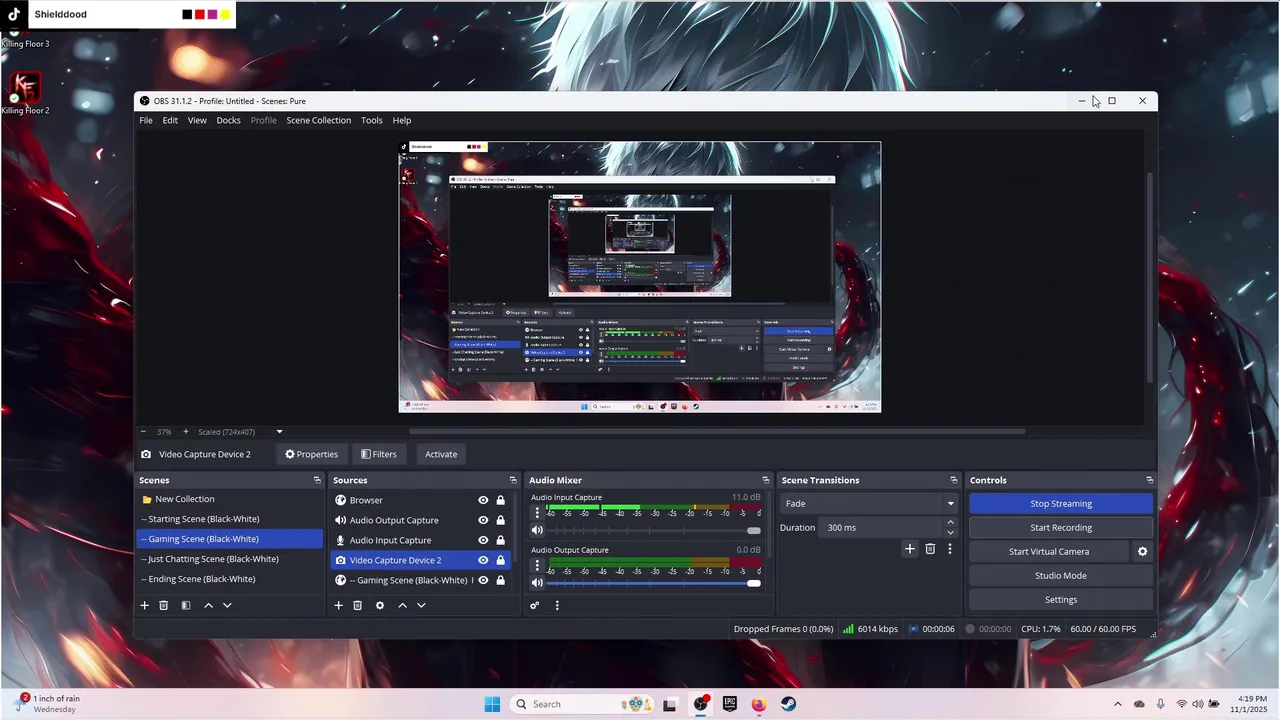Viewport: 1280px width, 720px height.
Task: Open Killing Floor 2 desktop shortcut
Action: click(x=25, y=93)
